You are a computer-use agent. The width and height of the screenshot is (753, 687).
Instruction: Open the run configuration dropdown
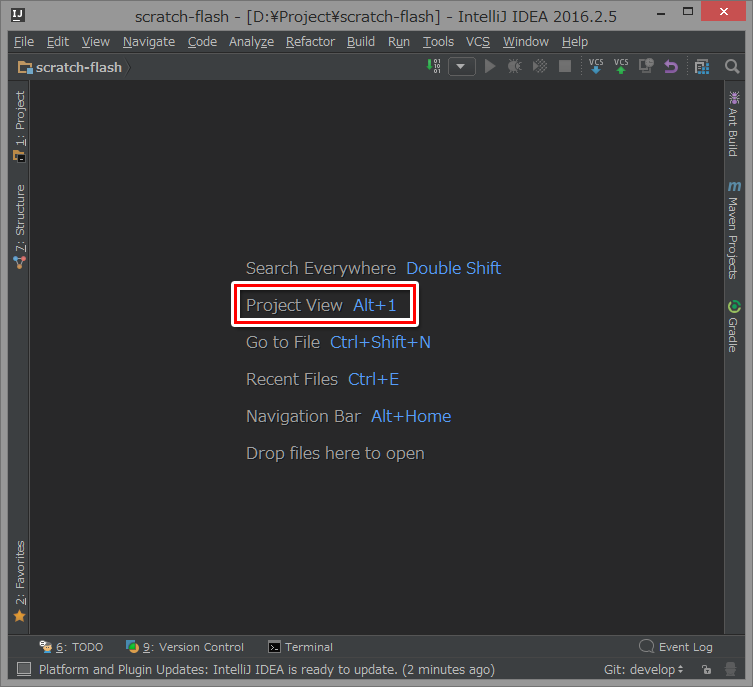pyautogui.click(x=462, y=66)
